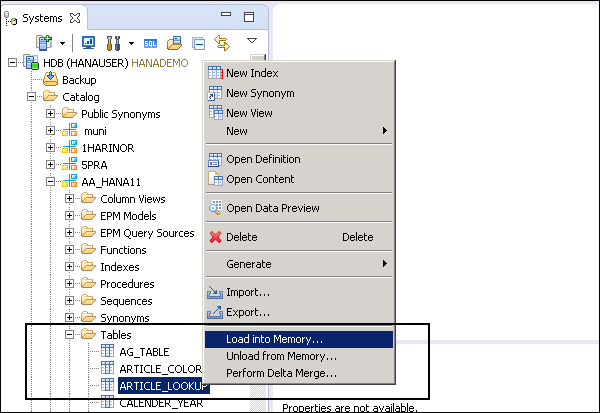Expand the Indexes folder
This screenshot has height=413, width=600.
tap(69, 266)
